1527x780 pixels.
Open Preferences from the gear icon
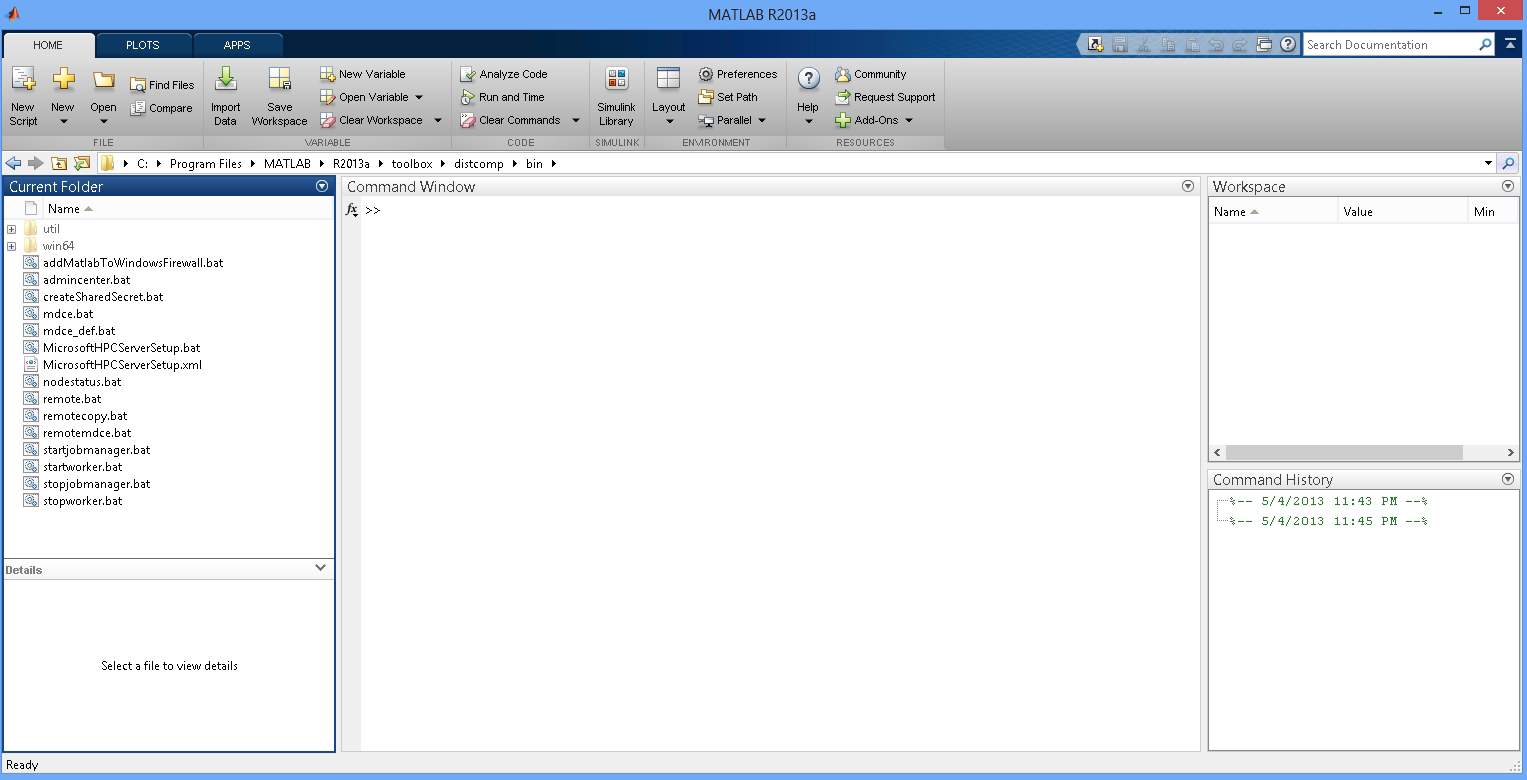click(x=737, y=74)
